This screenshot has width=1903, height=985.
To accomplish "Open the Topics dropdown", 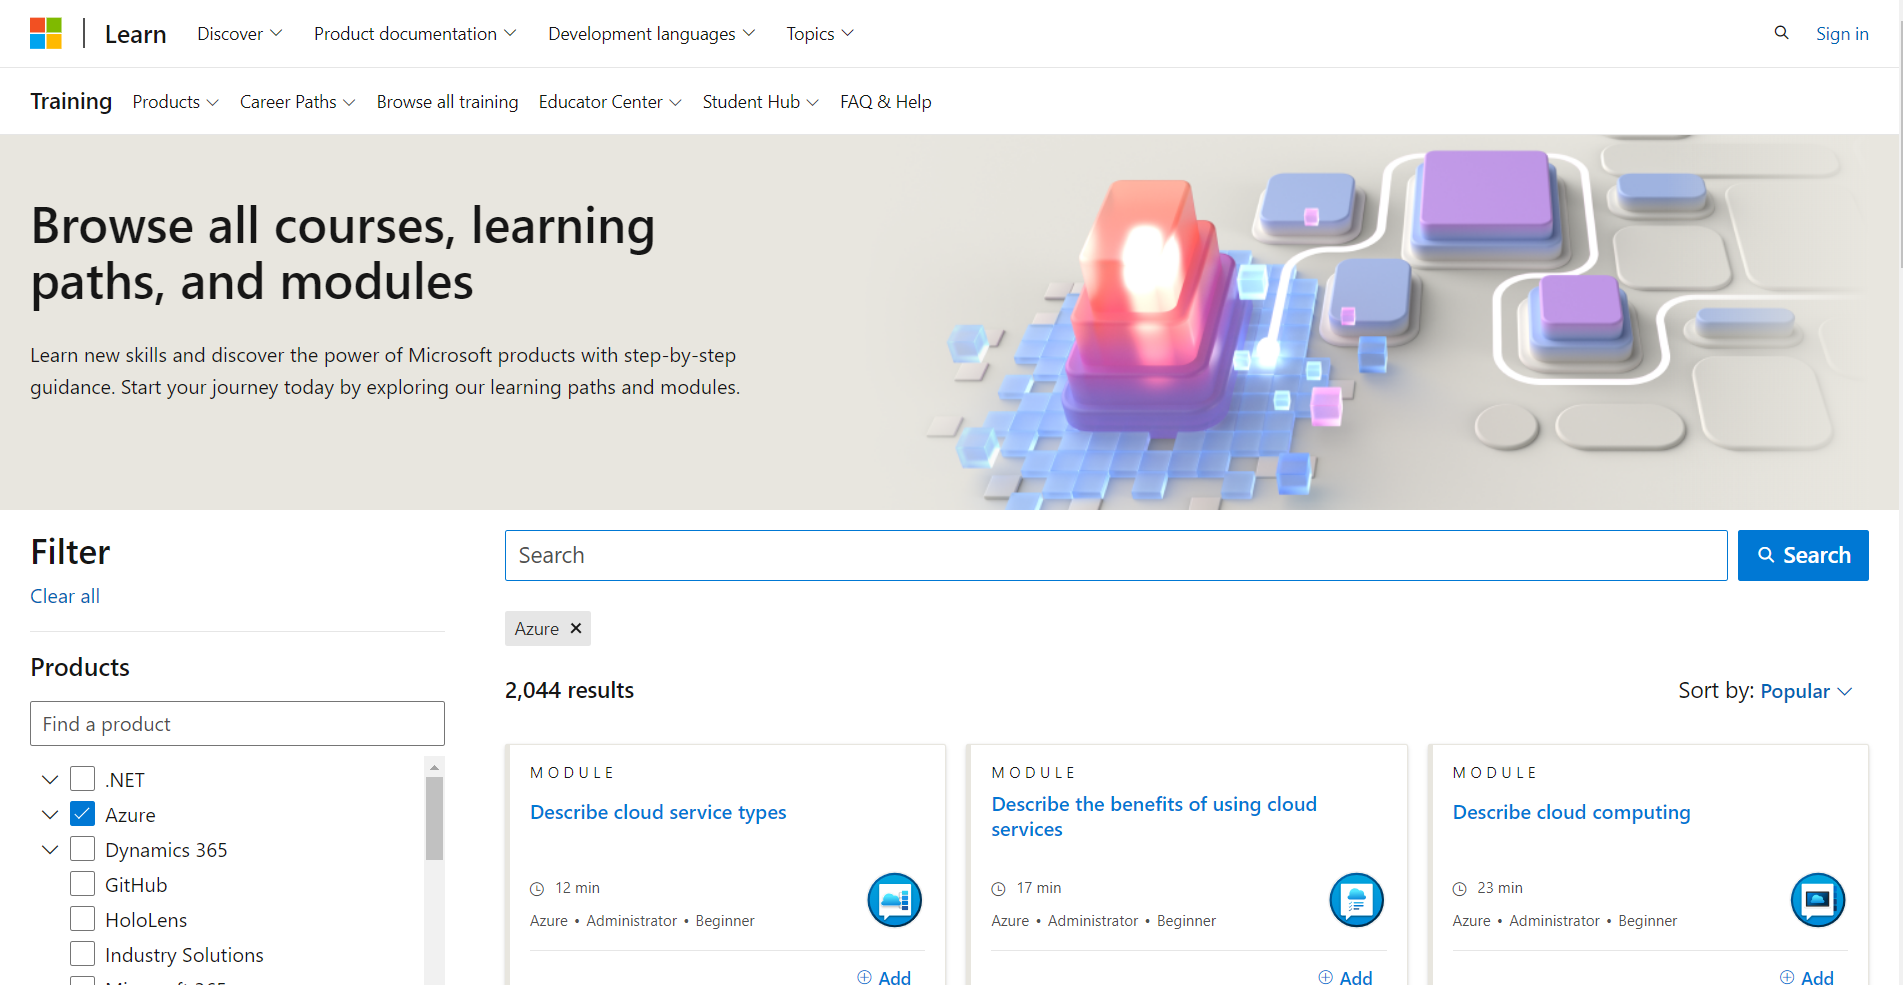I will (x=820, y=33).
